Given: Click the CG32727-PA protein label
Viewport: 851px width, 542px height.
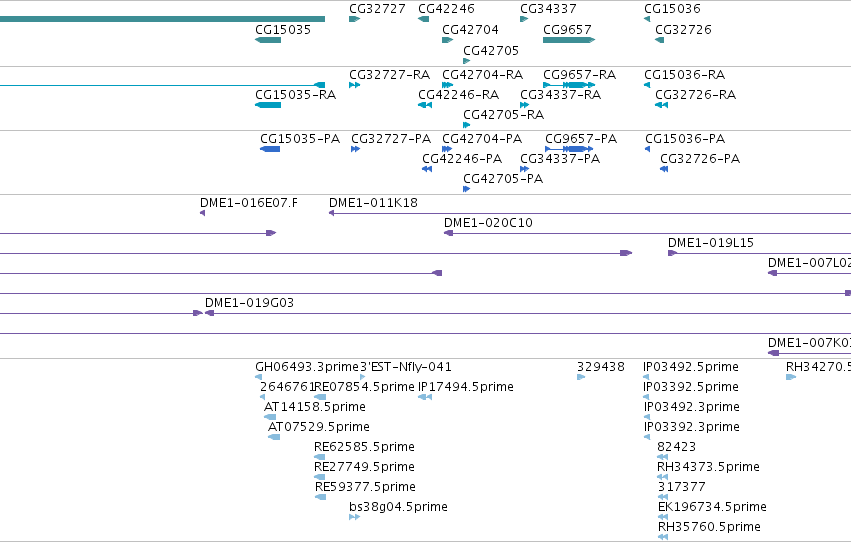Looking at the screenshot, I should (x=391, y=138).
